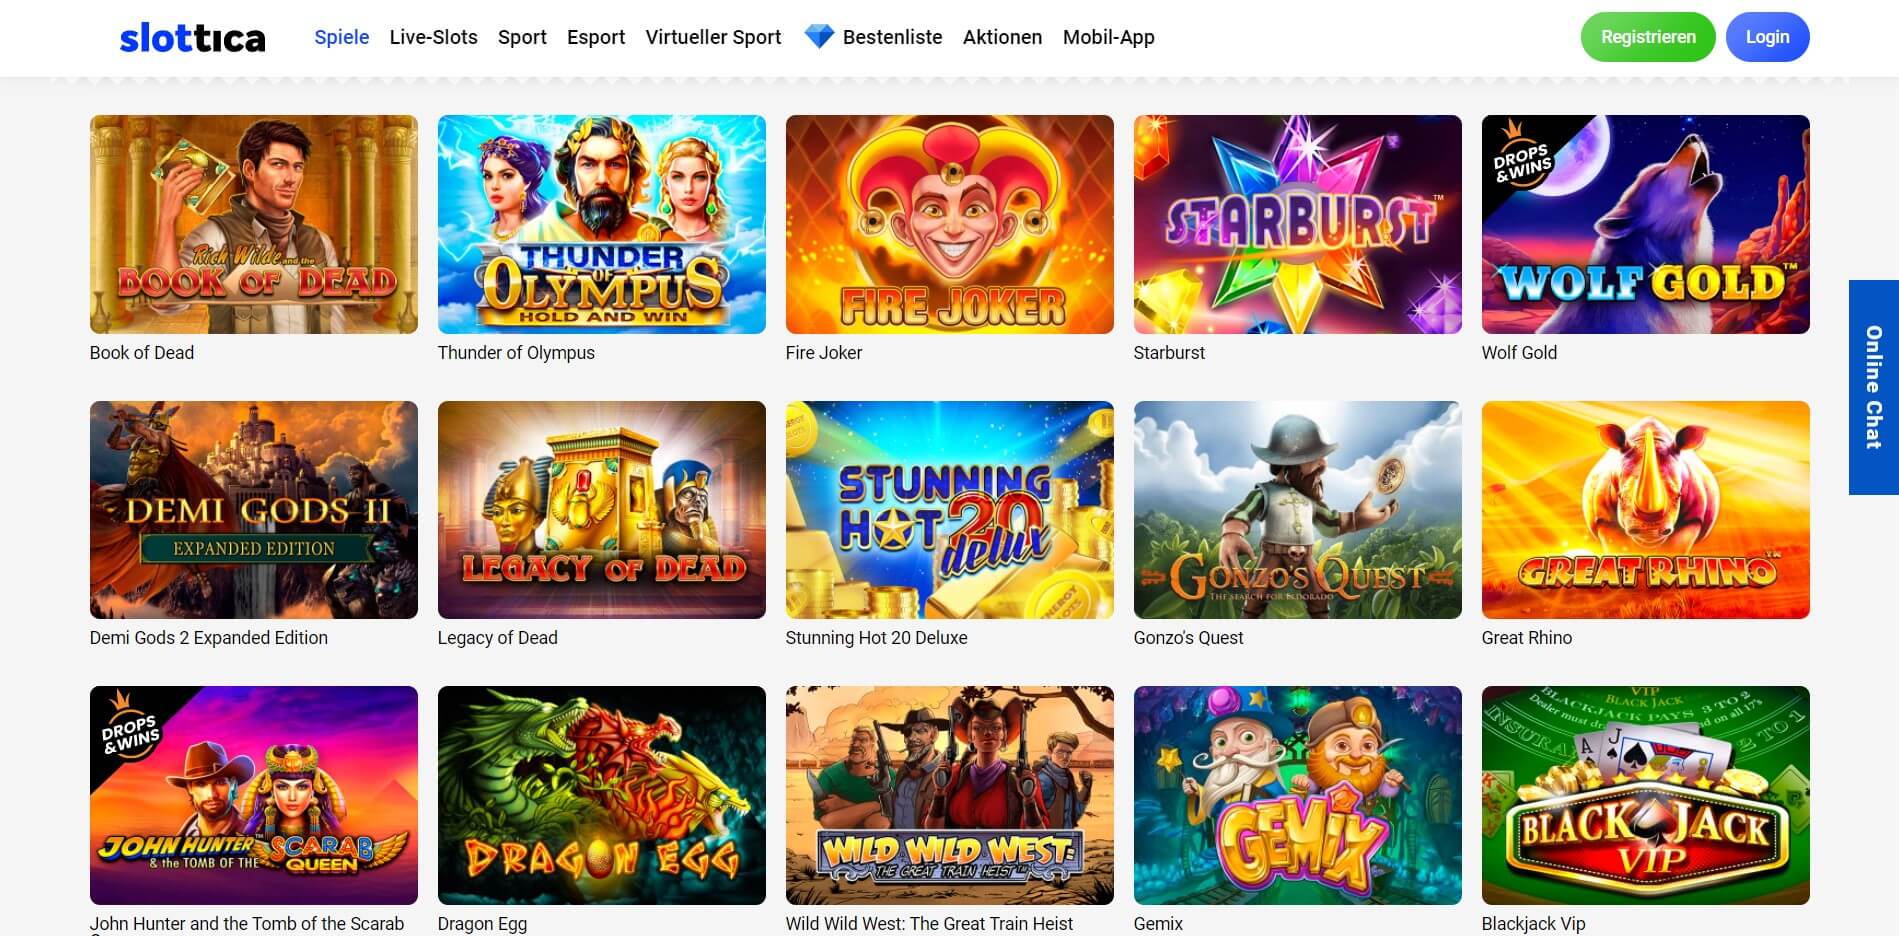Viewport: 1899px width, 936px height.
Task: Open the Mobil-App page
Action: click(x=1108, y=37)
